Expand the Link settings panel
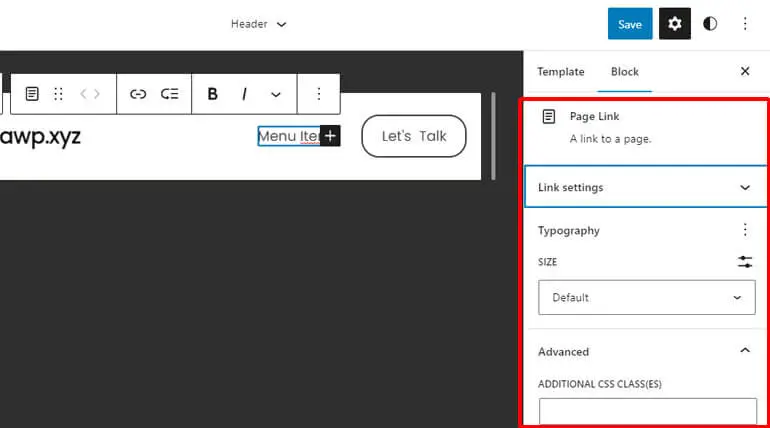770x428 pixels. (645, 187)
